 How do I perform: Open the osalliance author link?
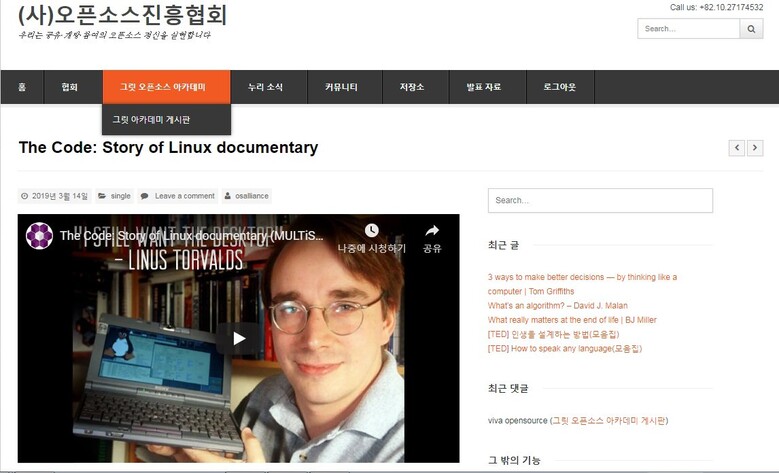[x=252, y=196]
